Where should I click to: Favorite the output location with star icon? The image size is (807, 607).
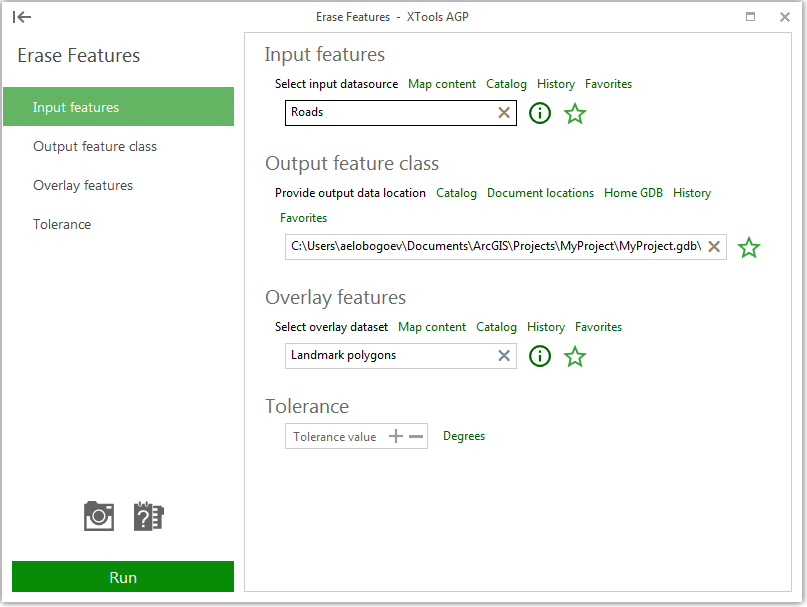[x=749, y=248]
